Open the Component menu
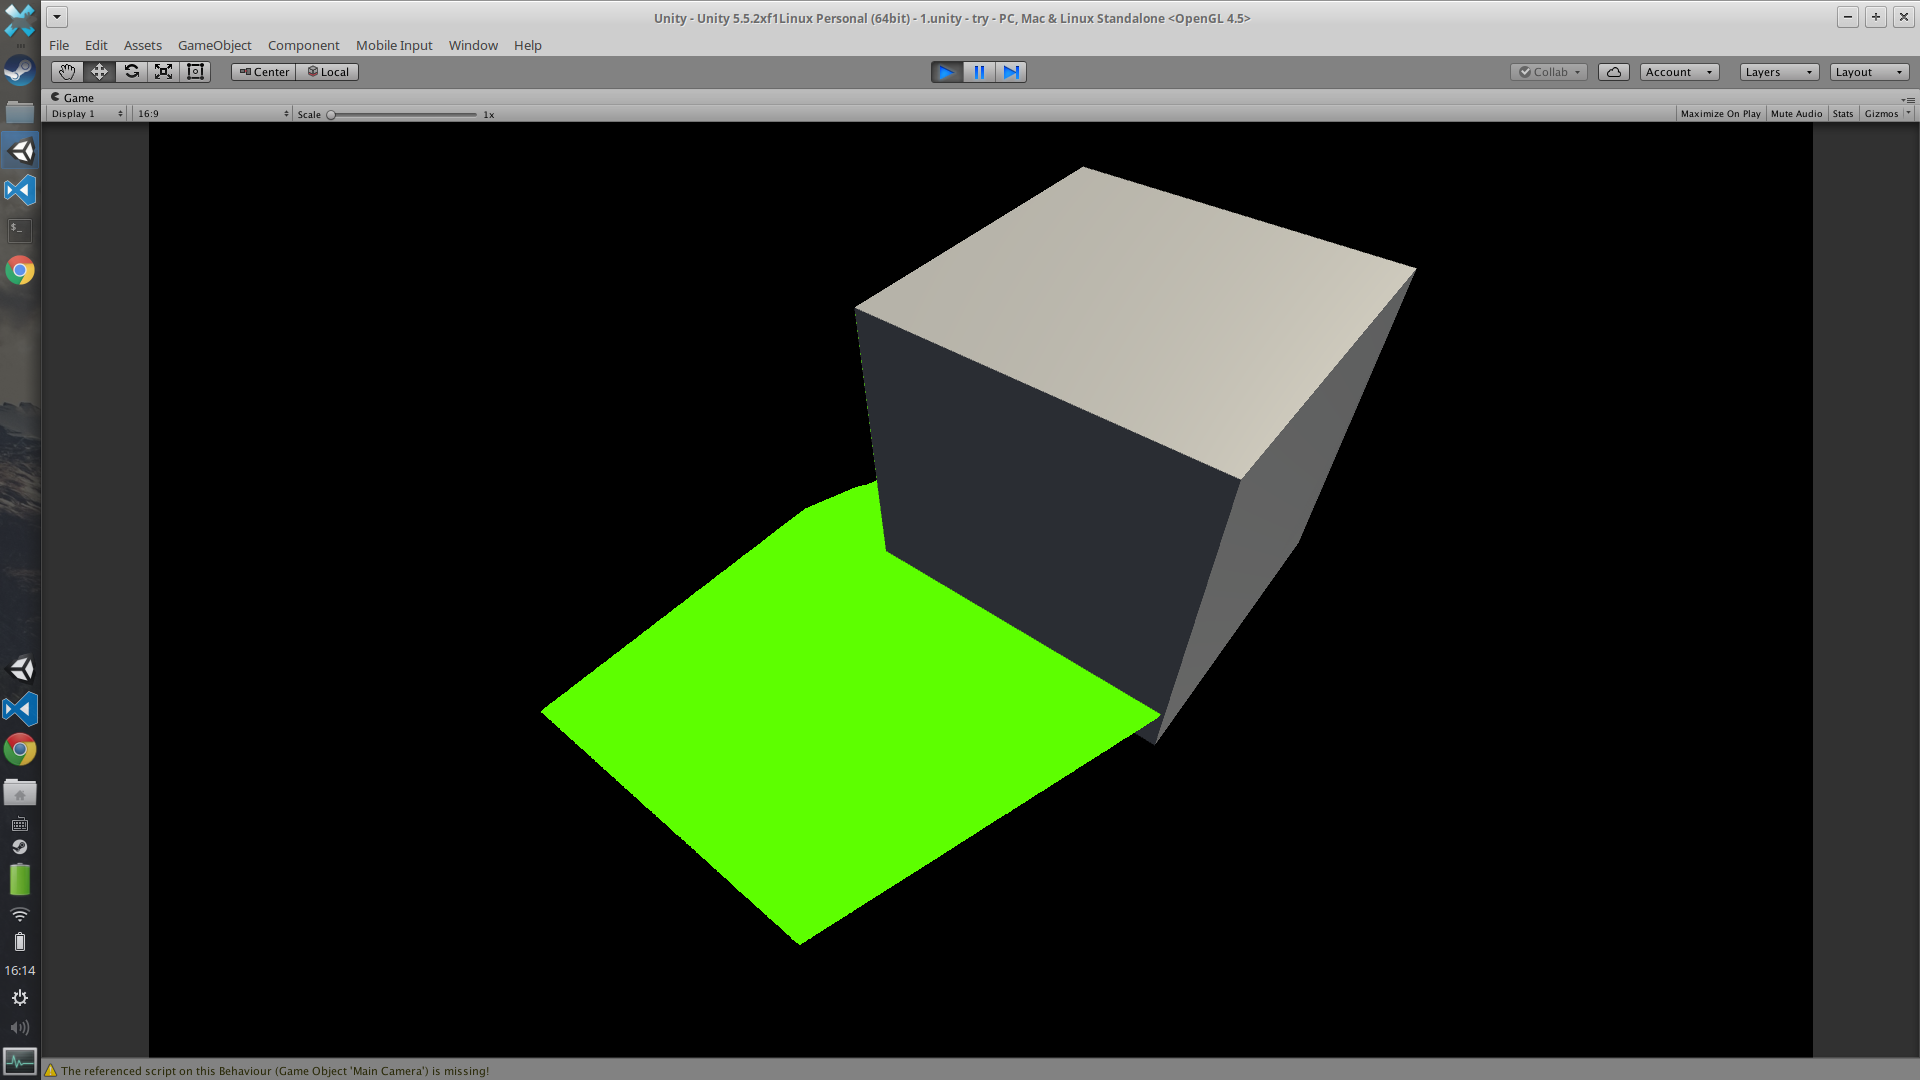 [x=303, y=45]
